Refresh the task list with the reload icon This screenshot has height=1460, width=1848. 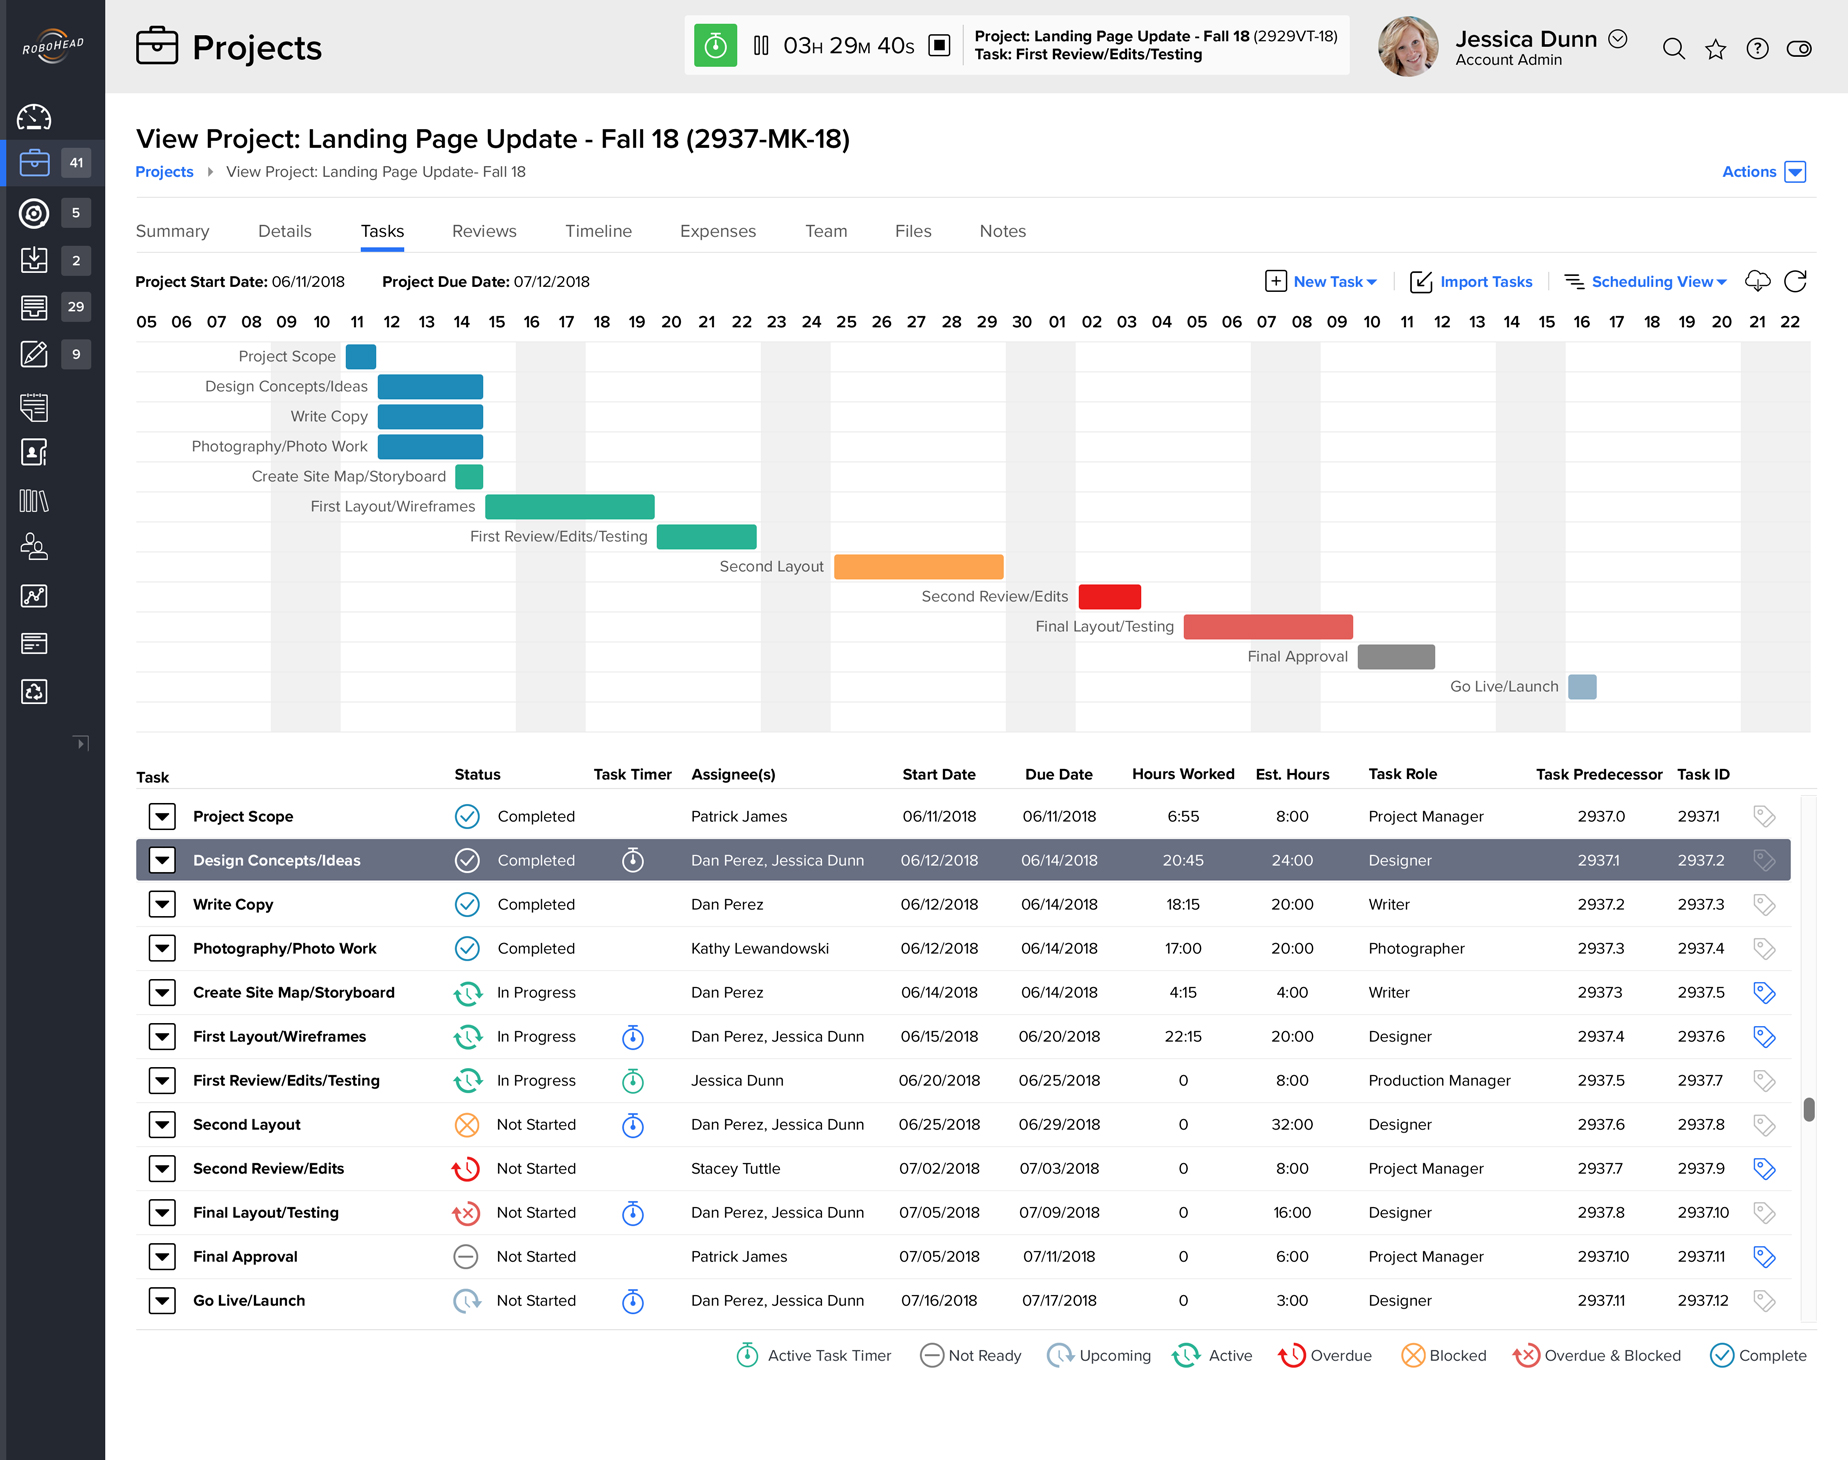[1795, 281]
